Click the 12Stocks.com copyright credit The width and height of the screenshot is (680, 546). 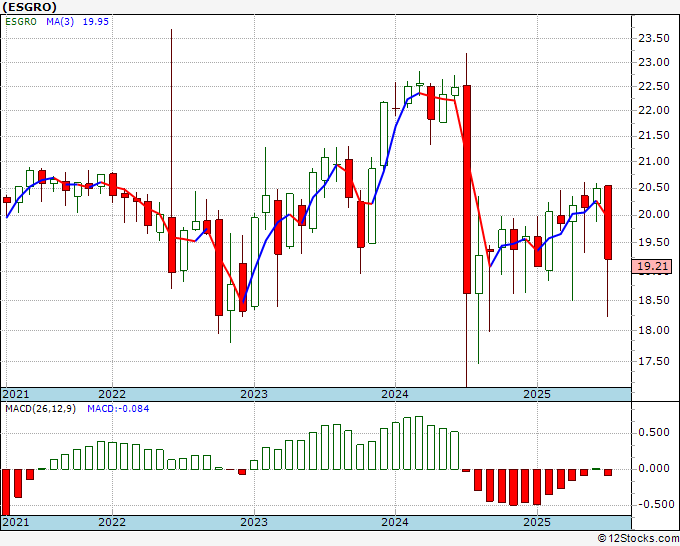[639, 538]
